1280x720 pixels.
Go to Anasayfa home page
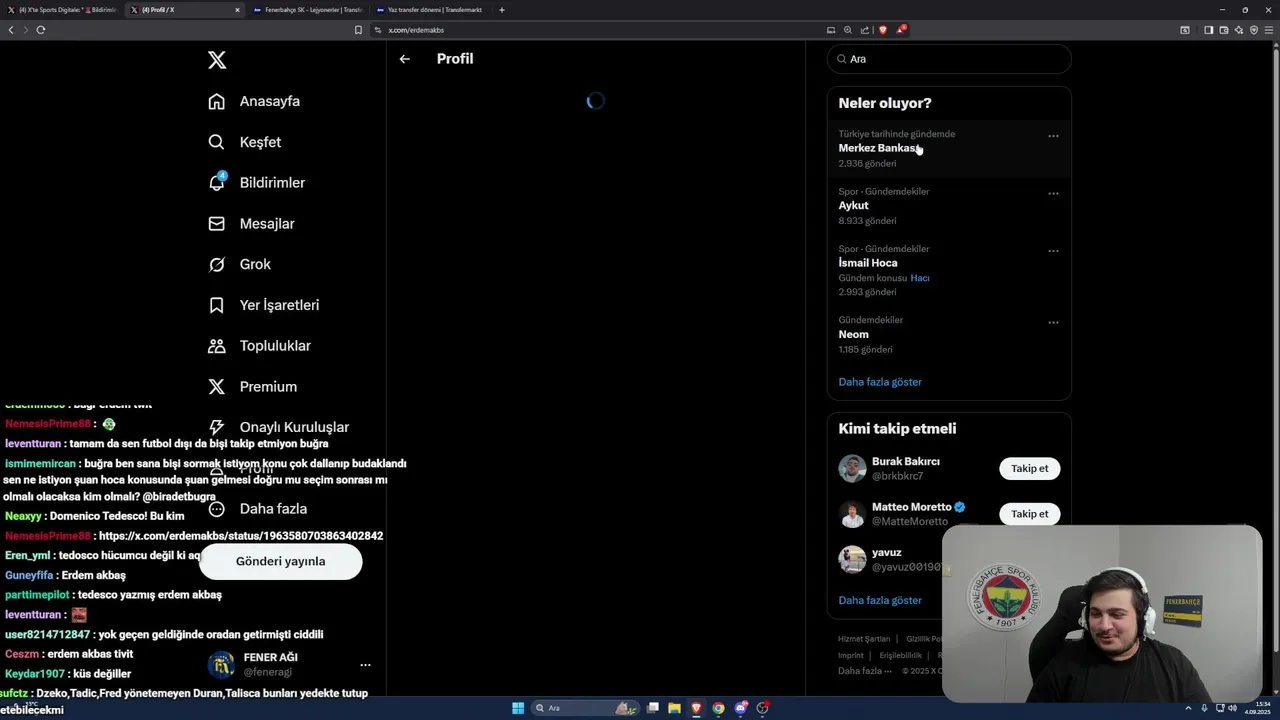254,101
